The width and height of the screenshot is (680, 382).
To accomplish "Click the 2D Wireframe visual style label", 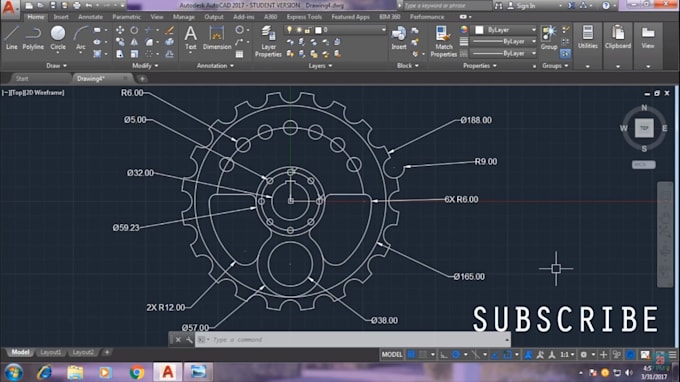I will [43, 93].
